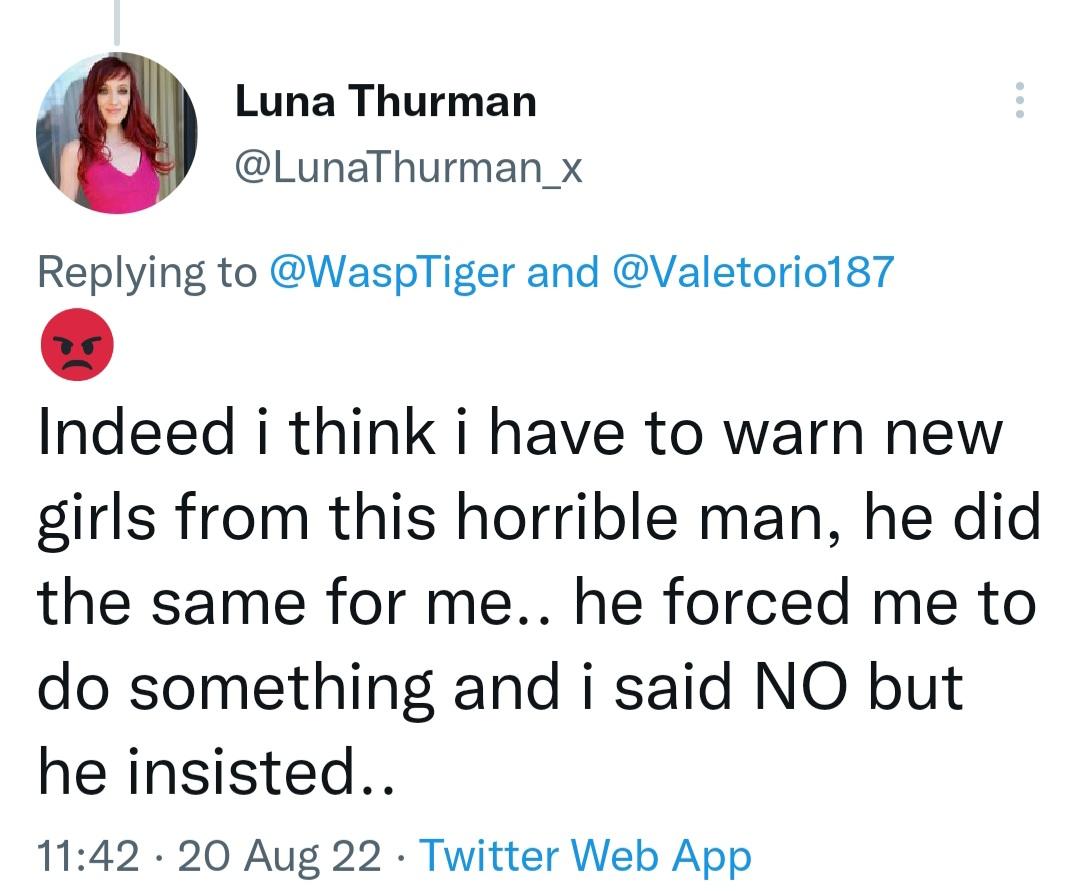
Task: Open the three-dot more options menu
Action: point(1019,101)
